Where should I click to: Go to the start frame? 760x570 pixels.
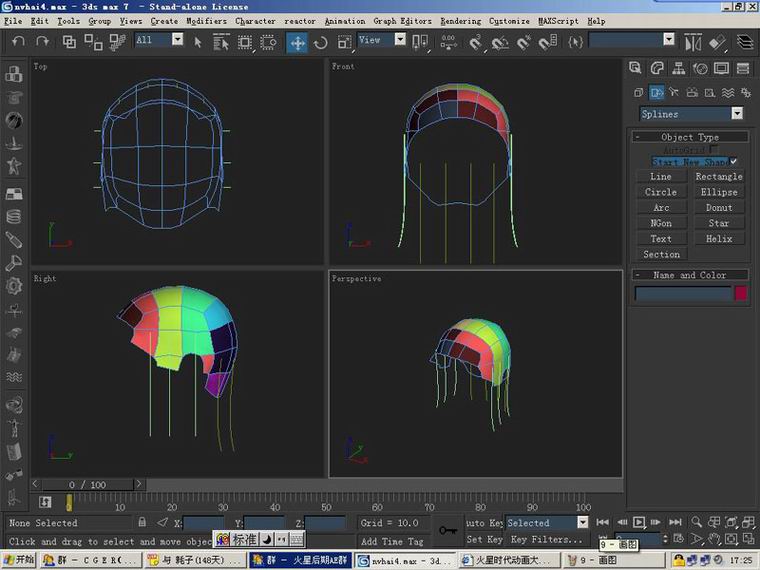pos(602,522)
